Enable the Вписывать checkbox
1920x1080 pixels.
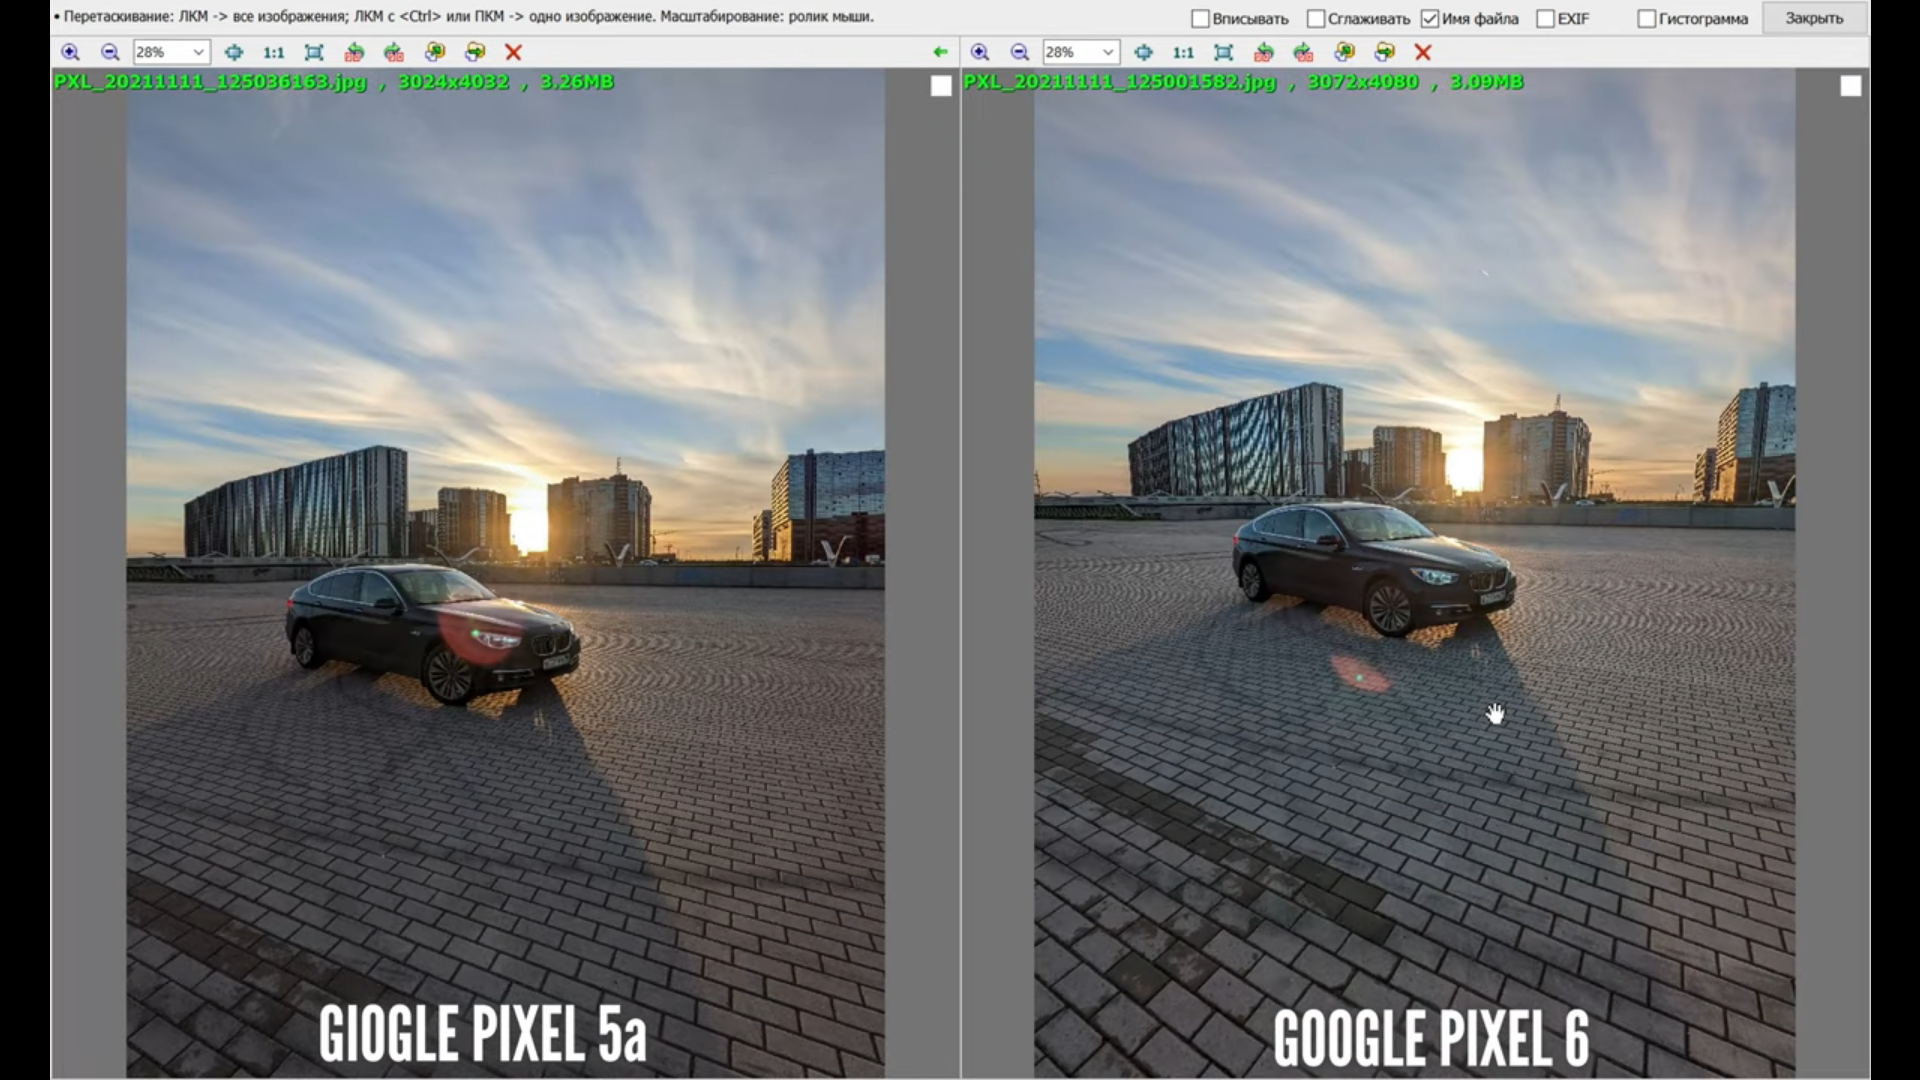tap(1200, 19)
